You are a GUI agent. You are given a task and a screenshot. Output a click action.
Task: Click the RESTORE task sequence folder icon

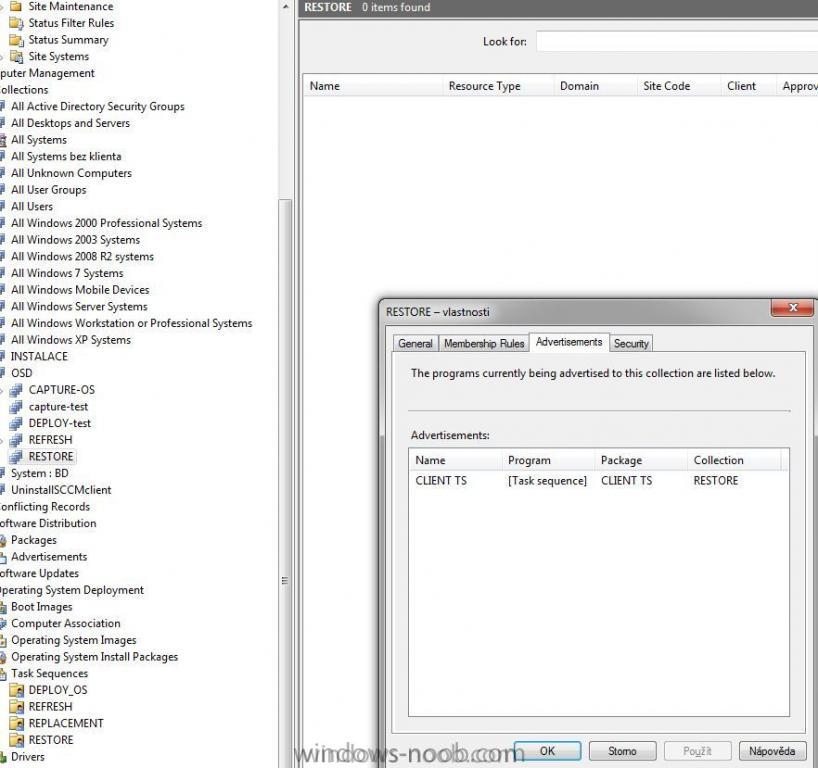point(16,740)
